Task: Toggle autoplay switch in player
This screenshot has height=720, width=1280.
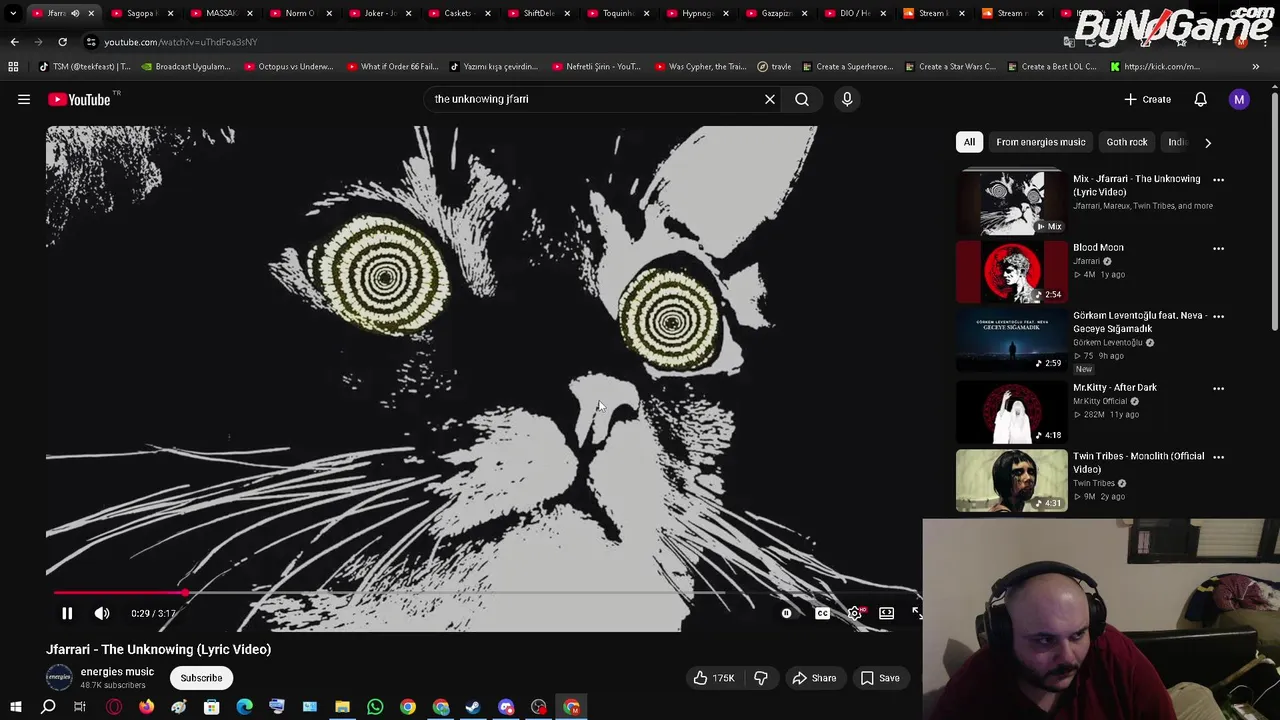Action: tap(786, 613)
